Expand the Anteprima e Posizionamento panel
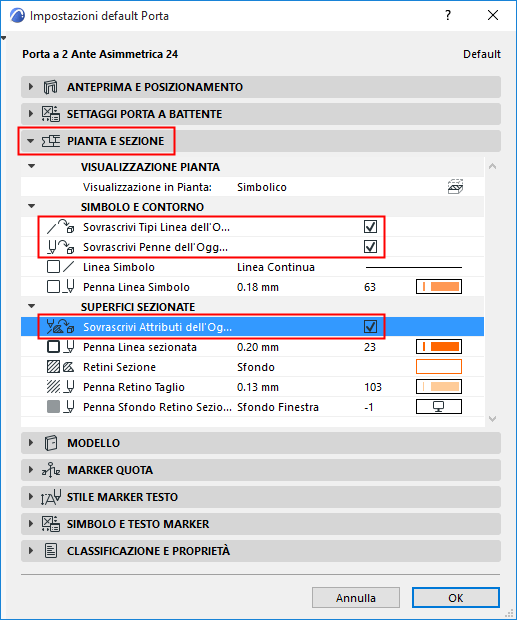Viewport: 517px width, 620px height. tap(31, 87)
